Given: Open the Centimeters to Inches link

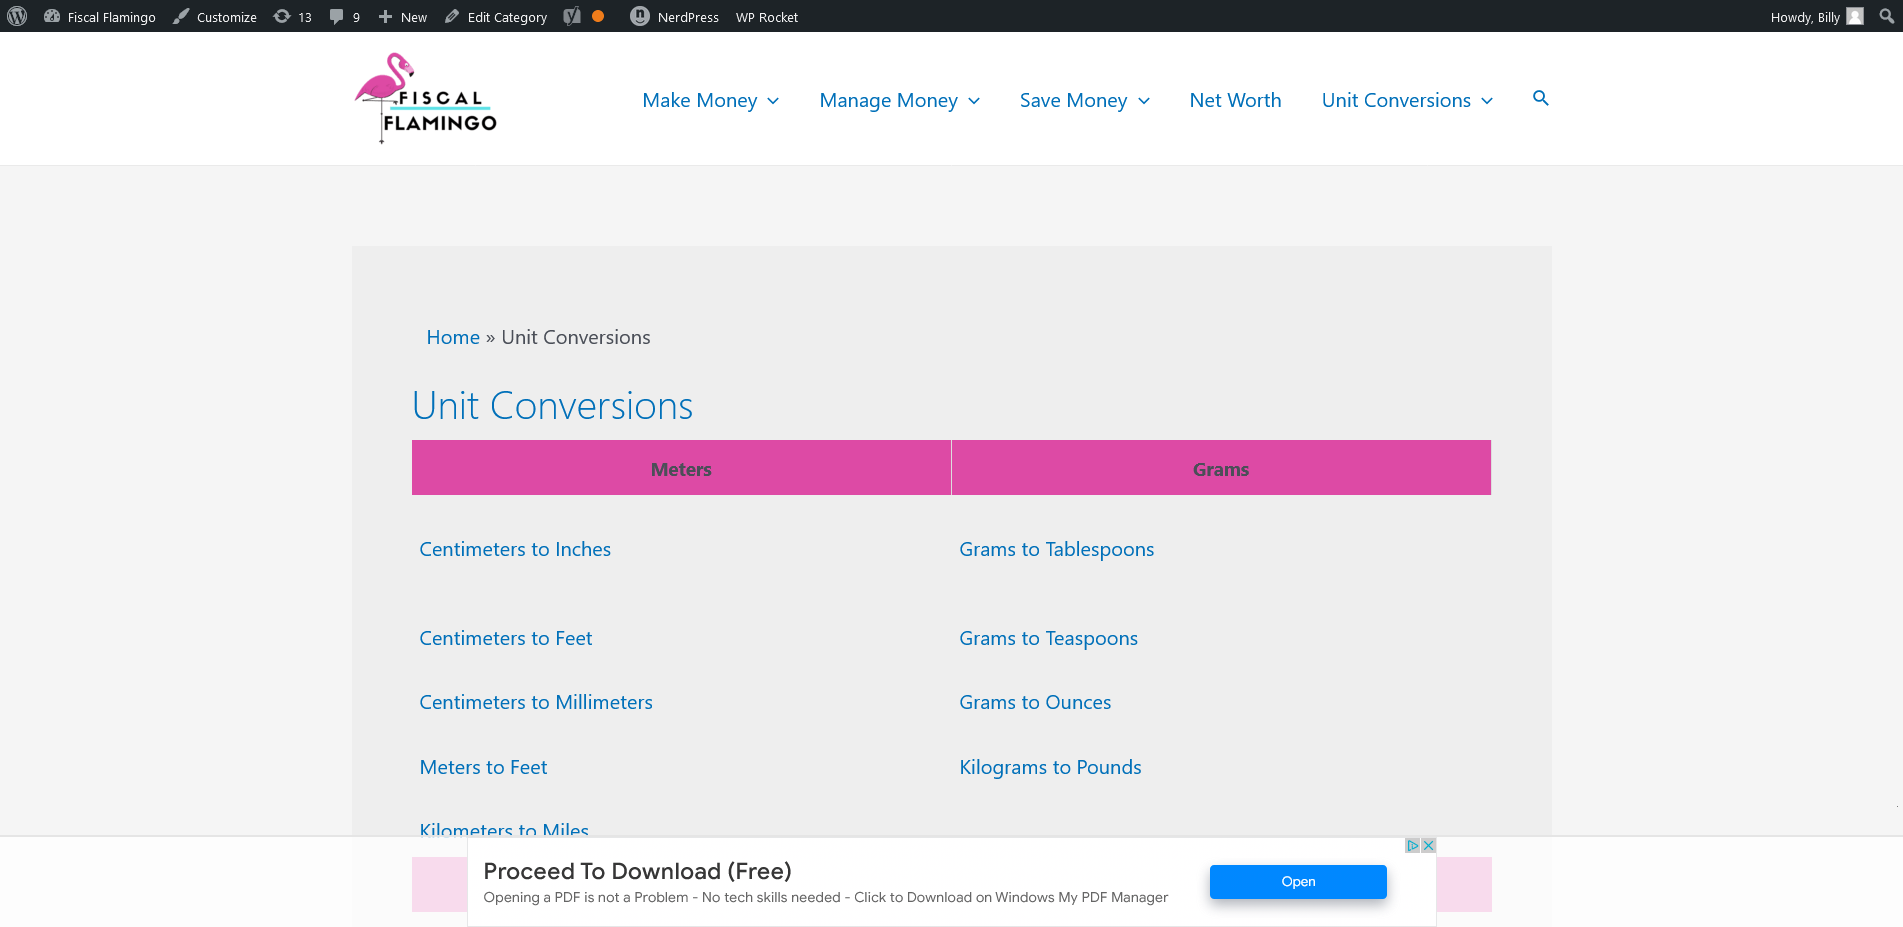Looking at the screenshot, I should pos(515,549).
